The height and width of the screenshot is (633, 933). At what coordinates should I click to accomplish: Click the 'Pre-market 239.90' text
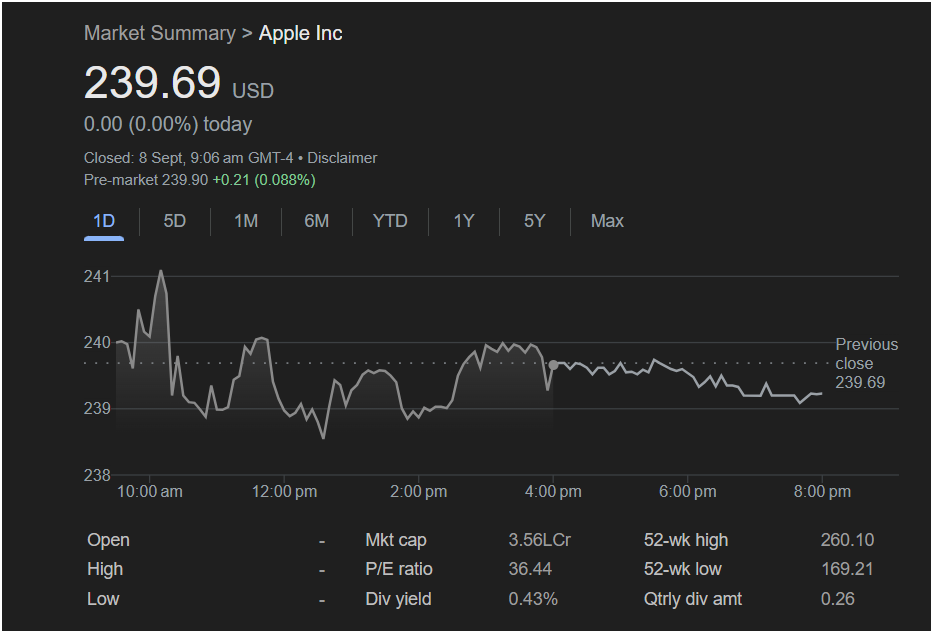pyautogui.click(x=146, y=180)
